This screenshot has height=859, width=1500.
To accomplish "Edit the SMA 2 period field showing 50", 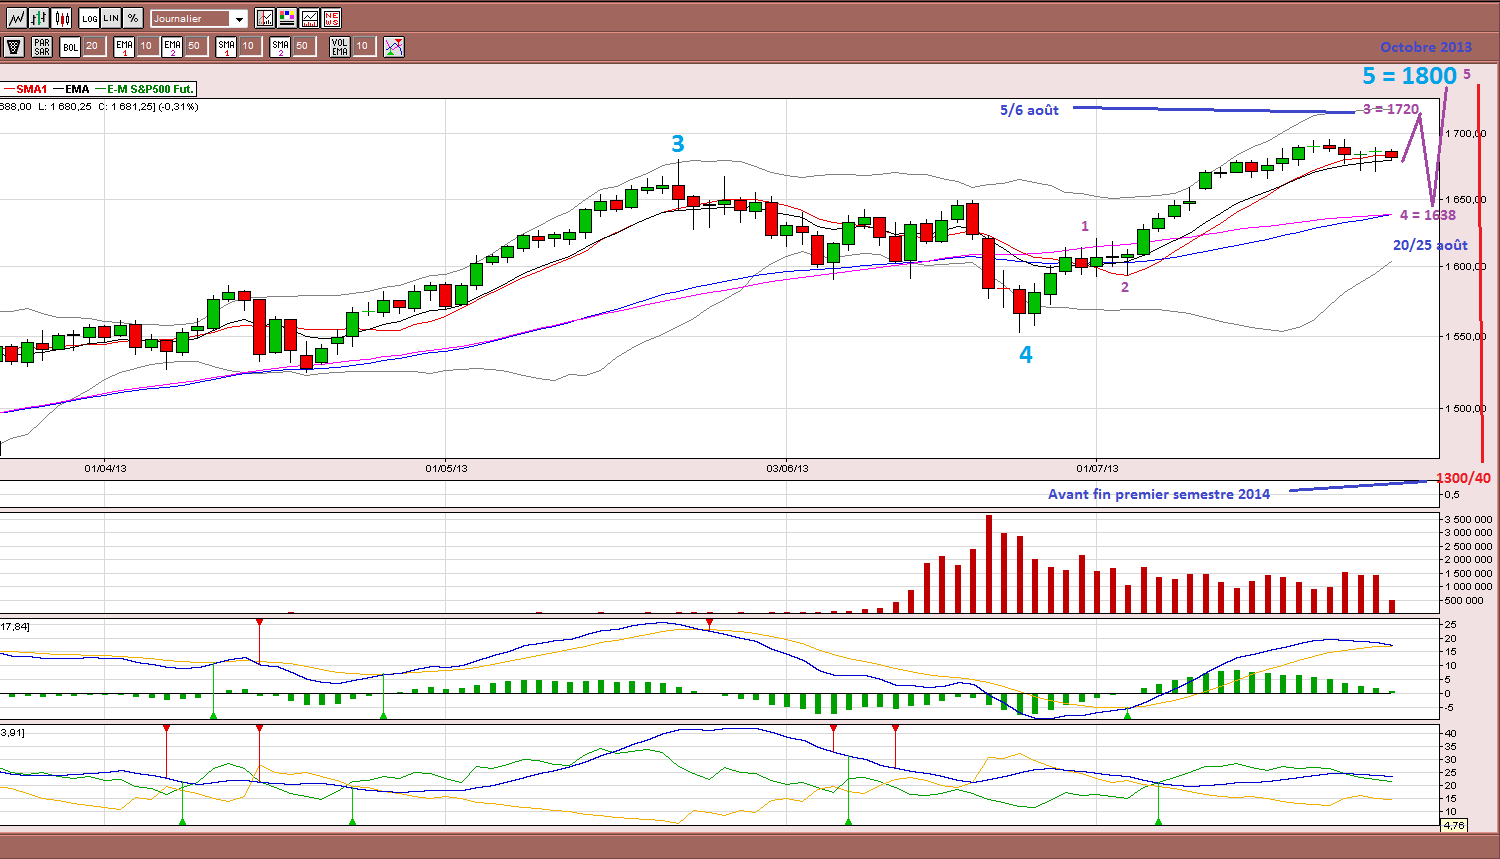I will 303,46.
